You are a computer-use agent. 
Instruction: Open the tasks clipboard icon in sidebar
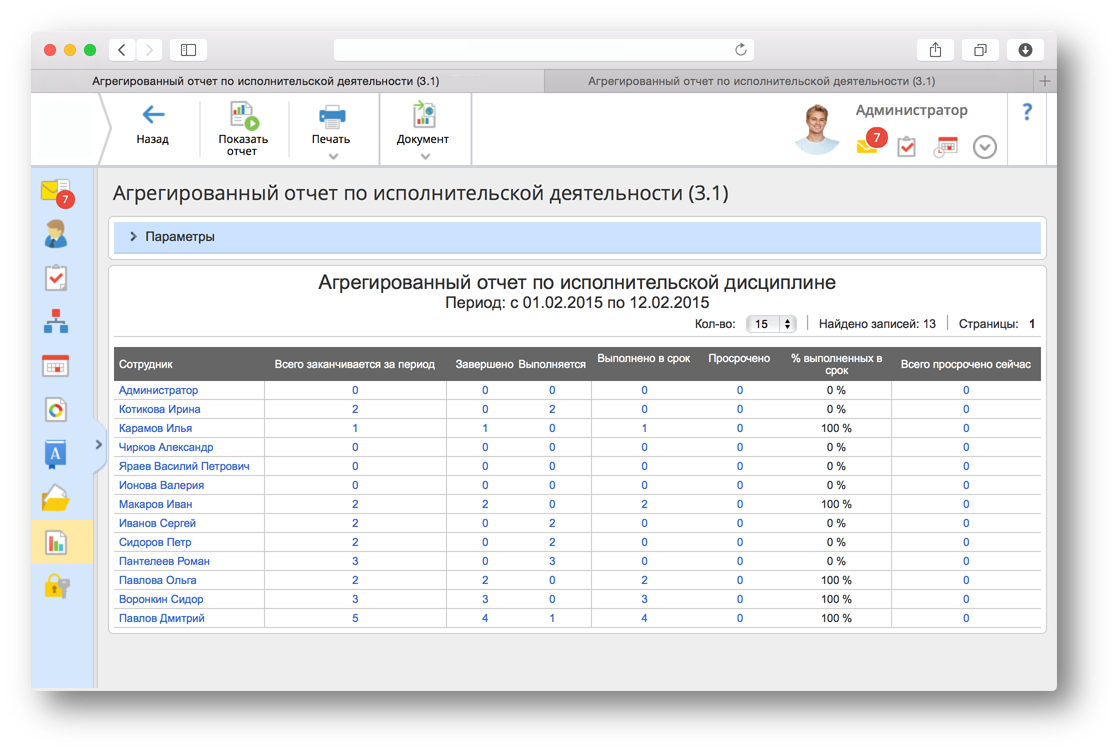pos(56,278)
